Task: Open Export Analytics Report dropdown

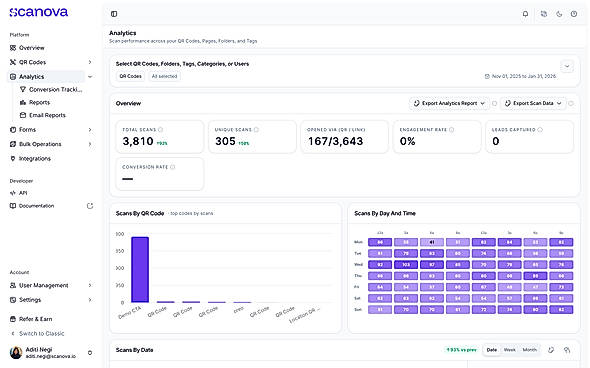Action: (449, 103)
